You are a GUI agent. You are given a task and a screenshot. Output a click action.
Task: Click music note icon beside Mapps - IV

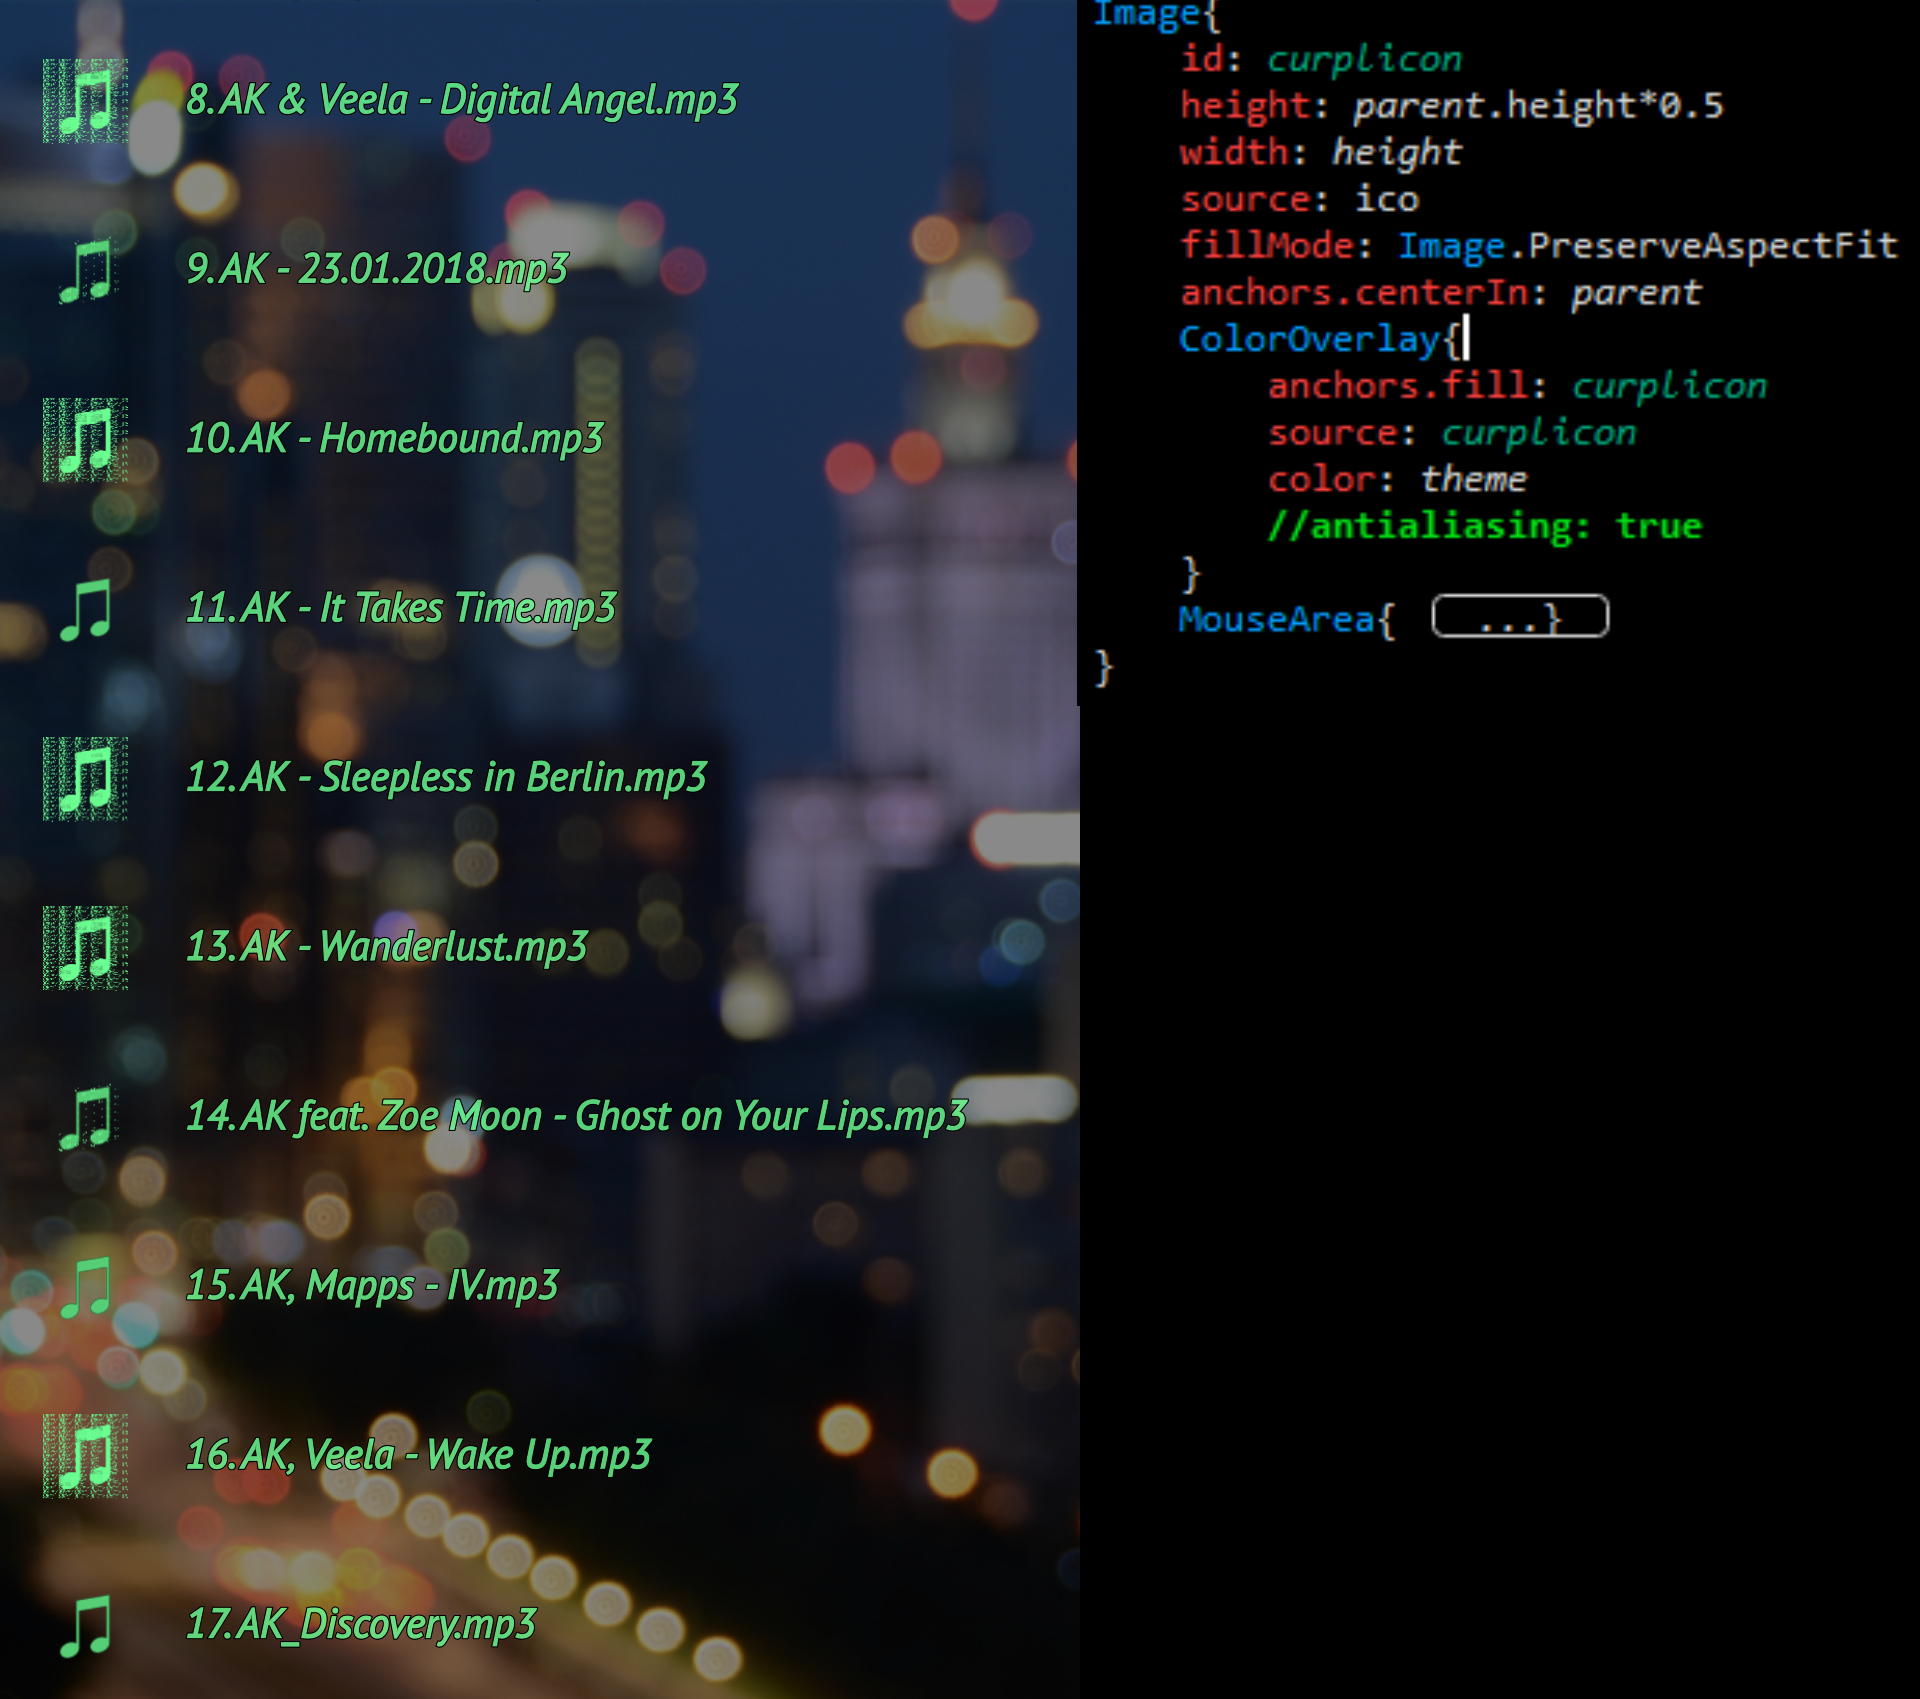point(85,1287)
